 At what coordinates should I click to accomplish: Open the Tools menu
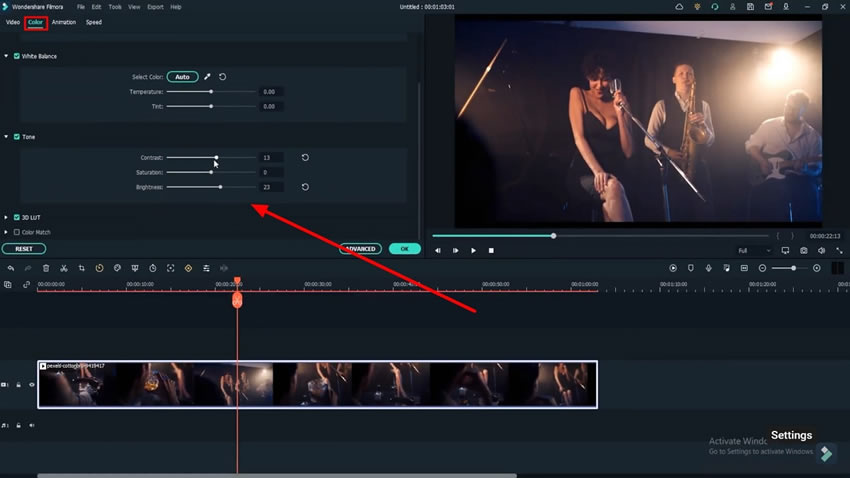click(115, 7)
